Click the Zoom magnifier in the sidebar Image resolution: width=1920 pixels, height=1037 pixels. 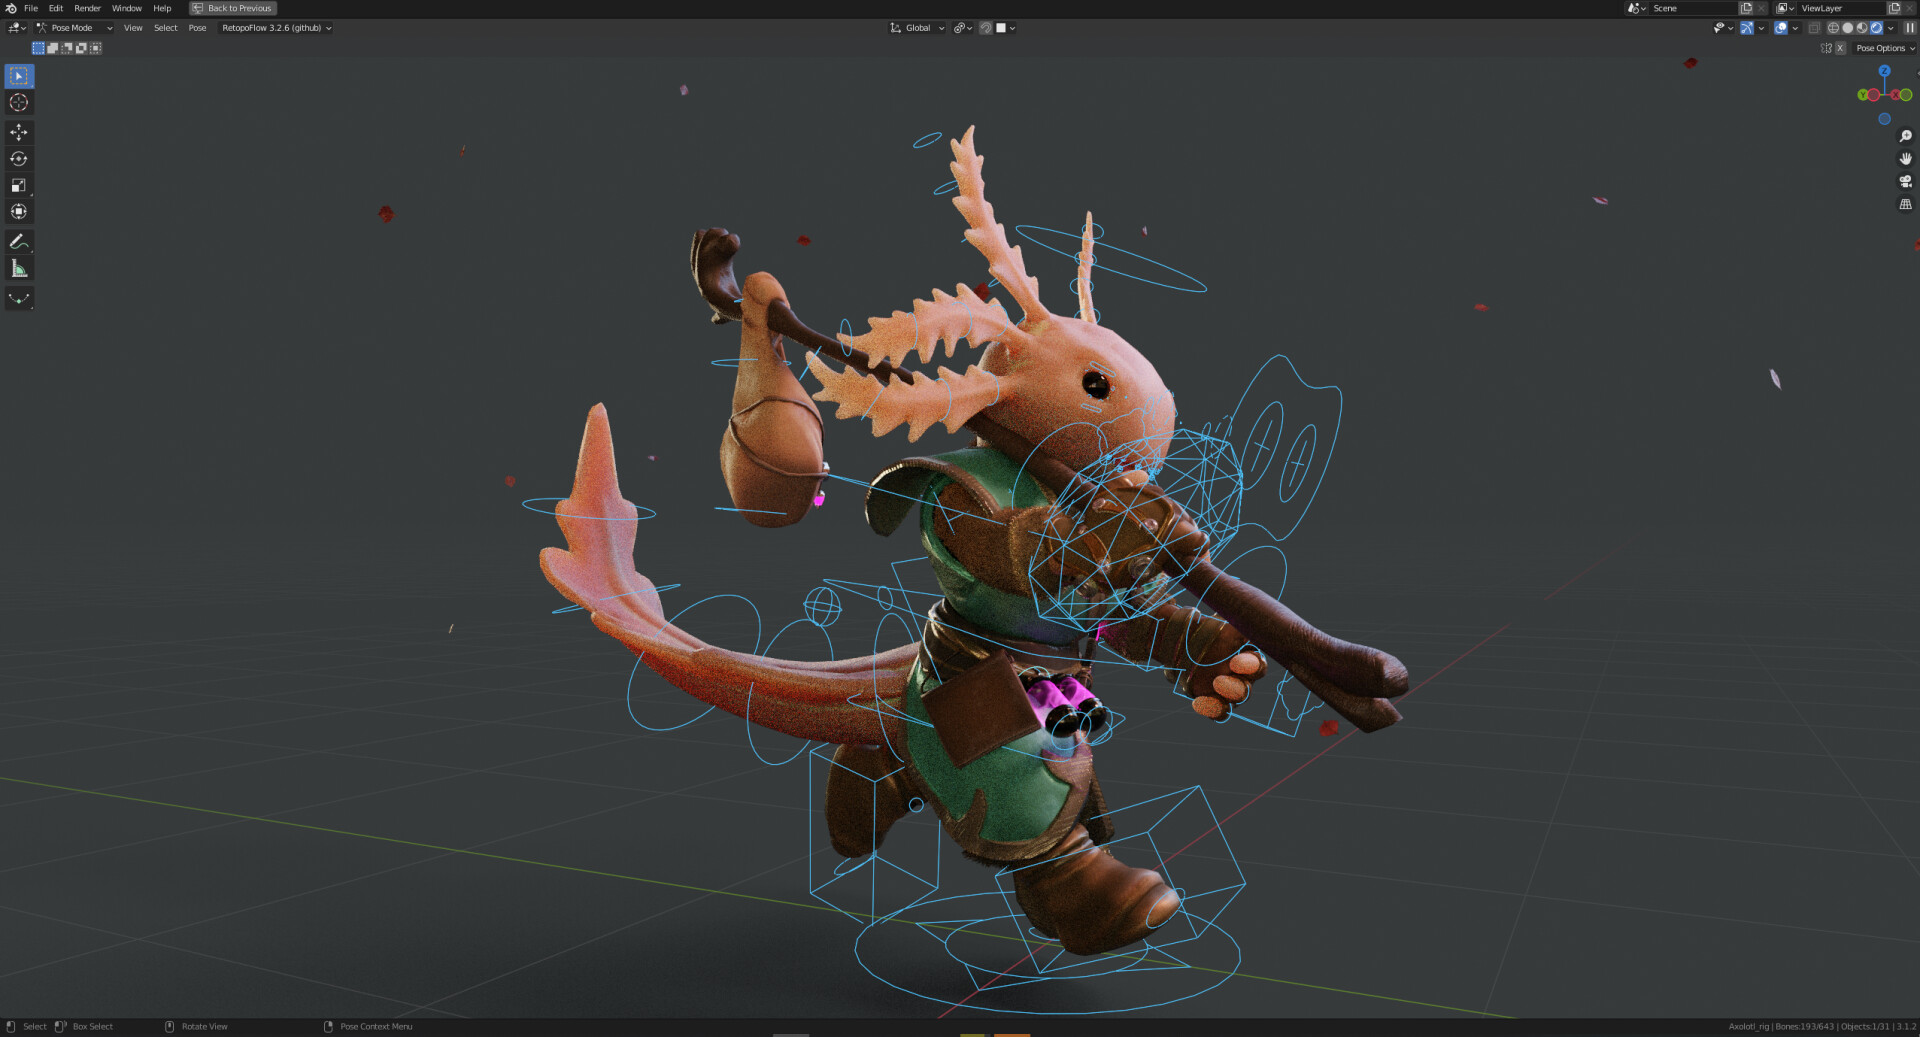(1906, 135)
